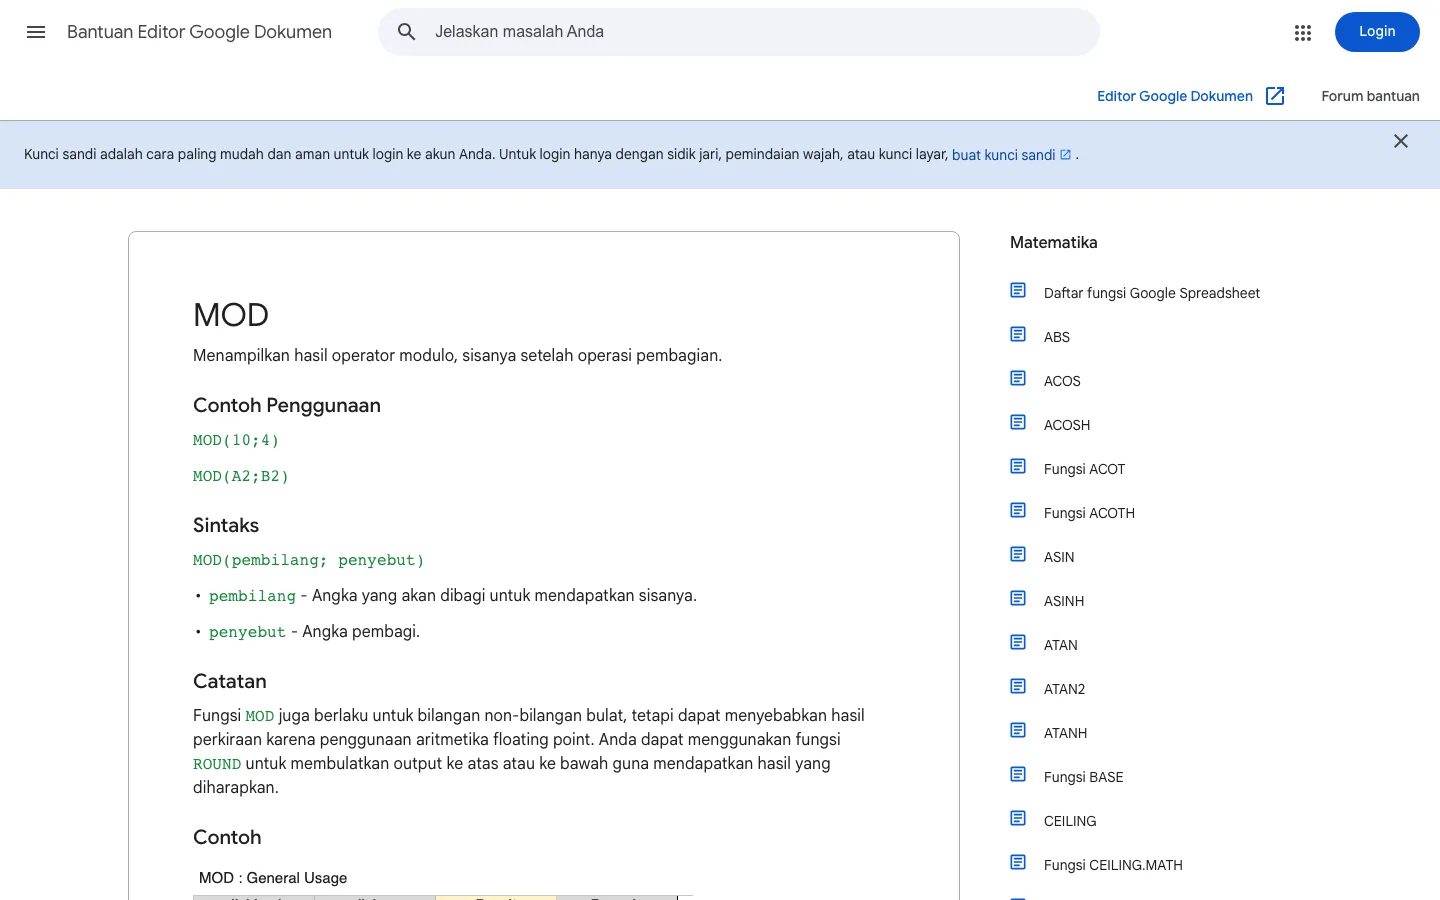Open Daftar fungsi Google Spreadsheet article
Screen dimensions: 1440x900
[1152, 293]
